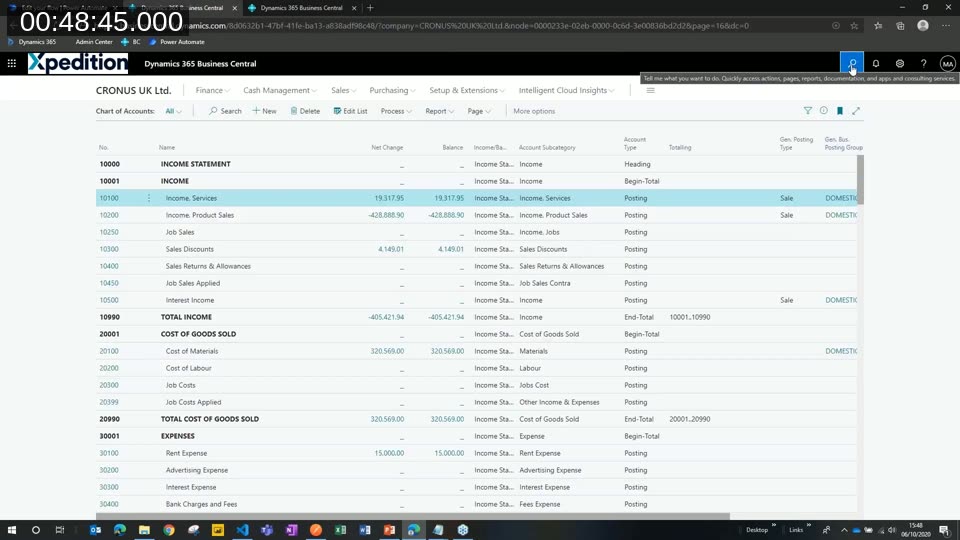Switch to the Dynamics 365 Business Central browser tab
The image size is (960, 540).
[x=301, y=8]
